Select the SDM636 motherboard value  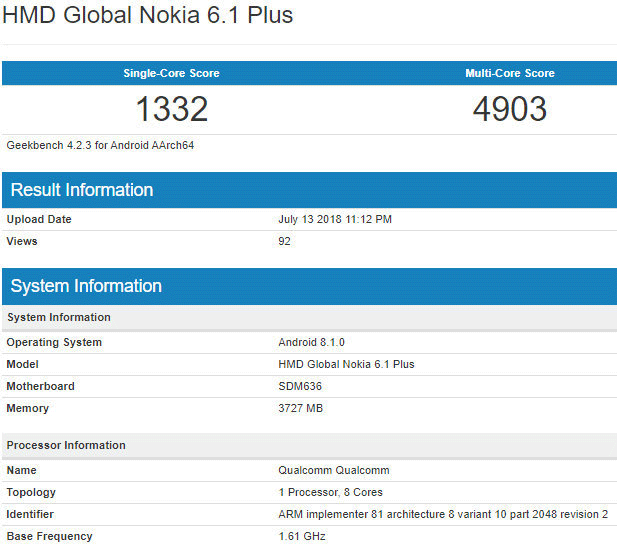[x=299, y=386]
